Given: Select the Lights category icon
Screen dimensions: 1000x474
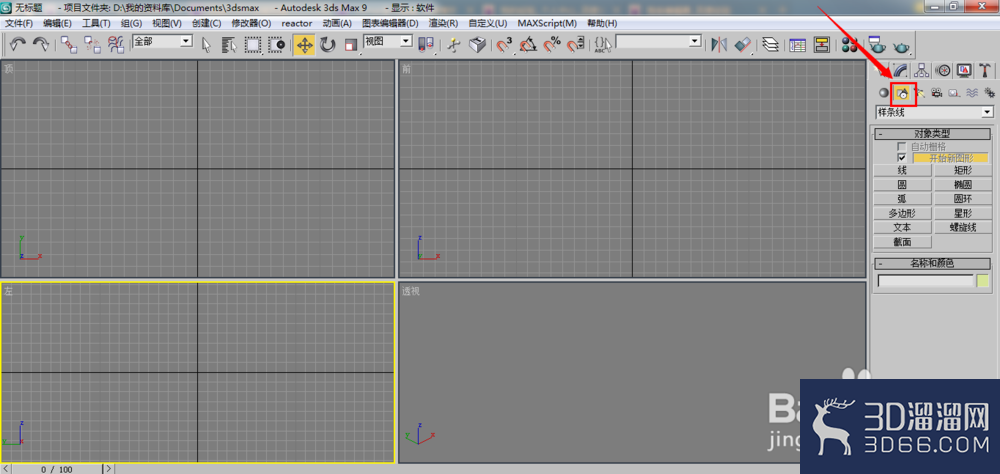Looking at the screenshot, I should (919, 93).
